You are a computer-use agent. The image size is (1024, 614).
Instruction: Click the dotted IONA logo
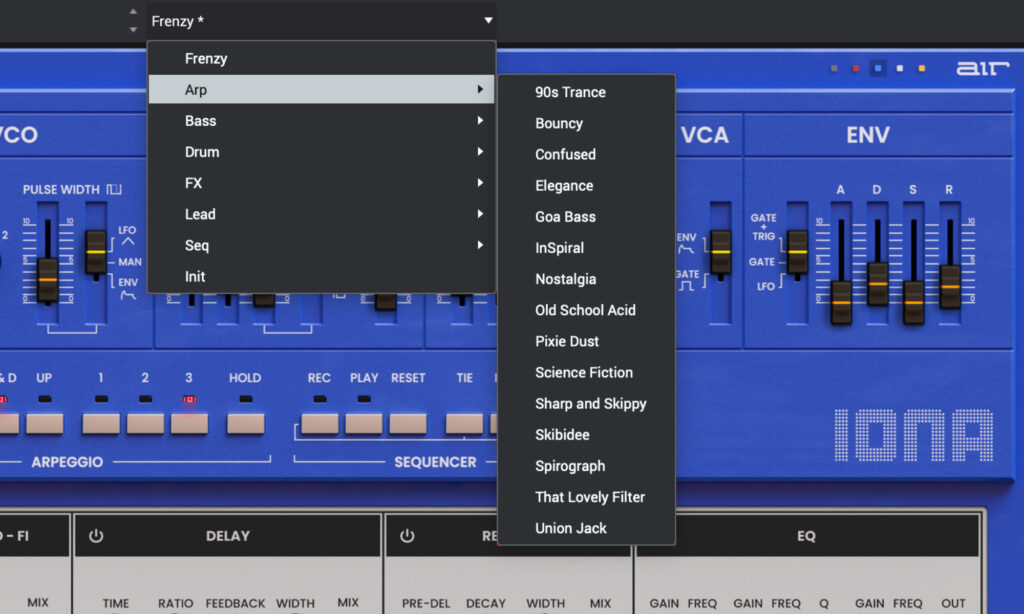coord(913,435)
